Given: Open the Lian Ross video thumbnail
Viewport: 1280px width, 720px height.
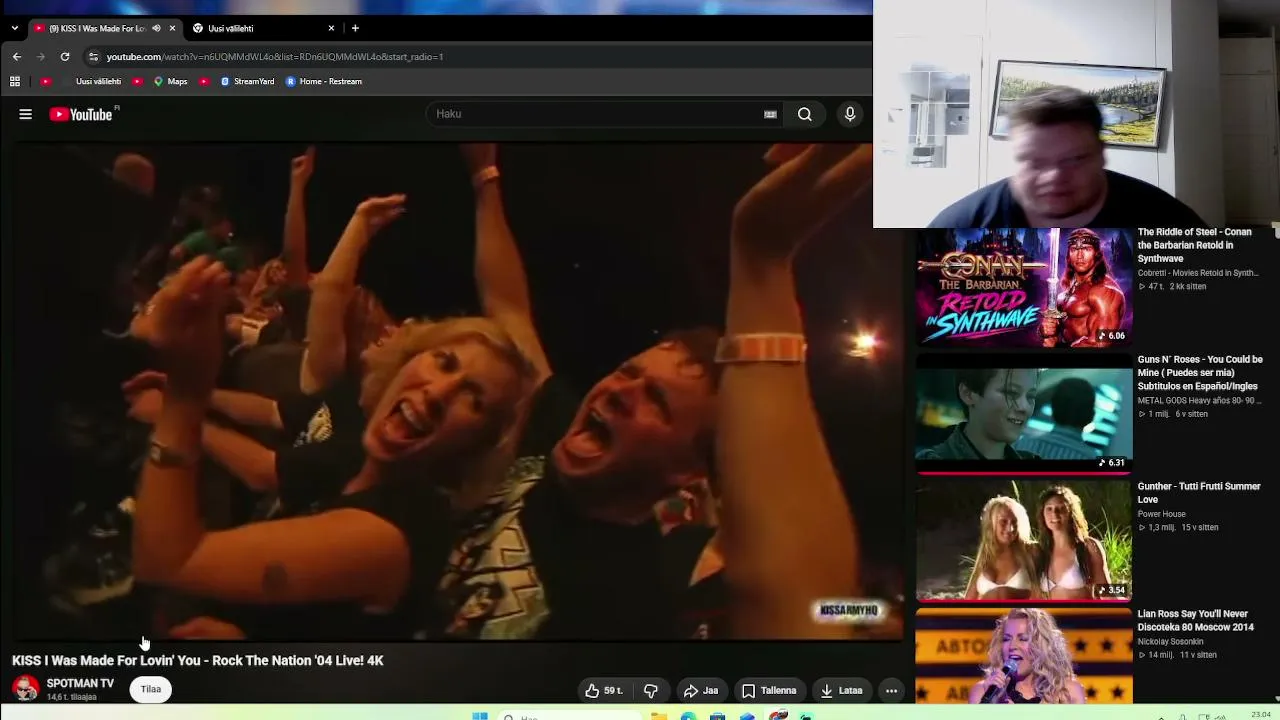Looking at the screenshot, I should (1024, 656).
